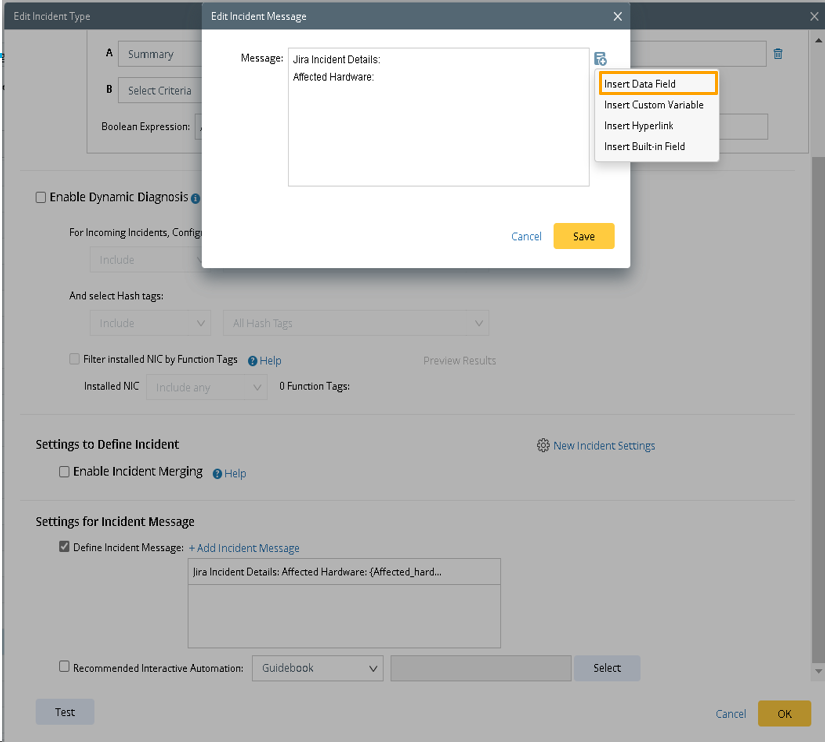
Task: Expand the All Hash Tags dropdown
Action: coord(355,323)
